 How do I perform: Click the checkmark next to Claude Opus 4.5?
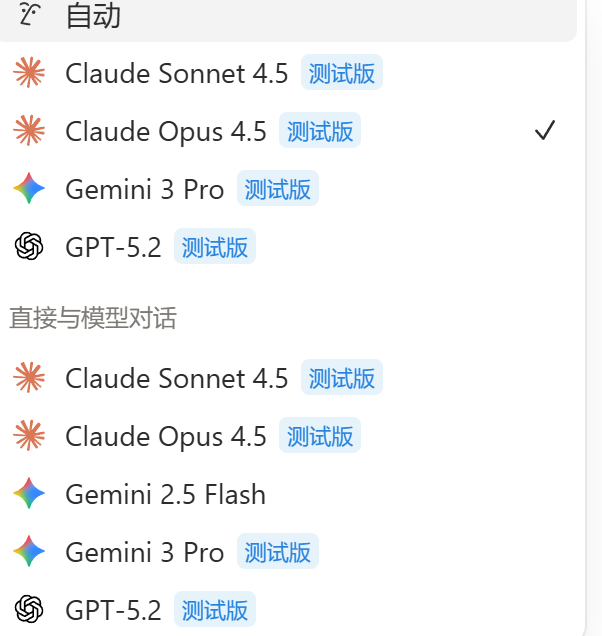coord(544,131)
